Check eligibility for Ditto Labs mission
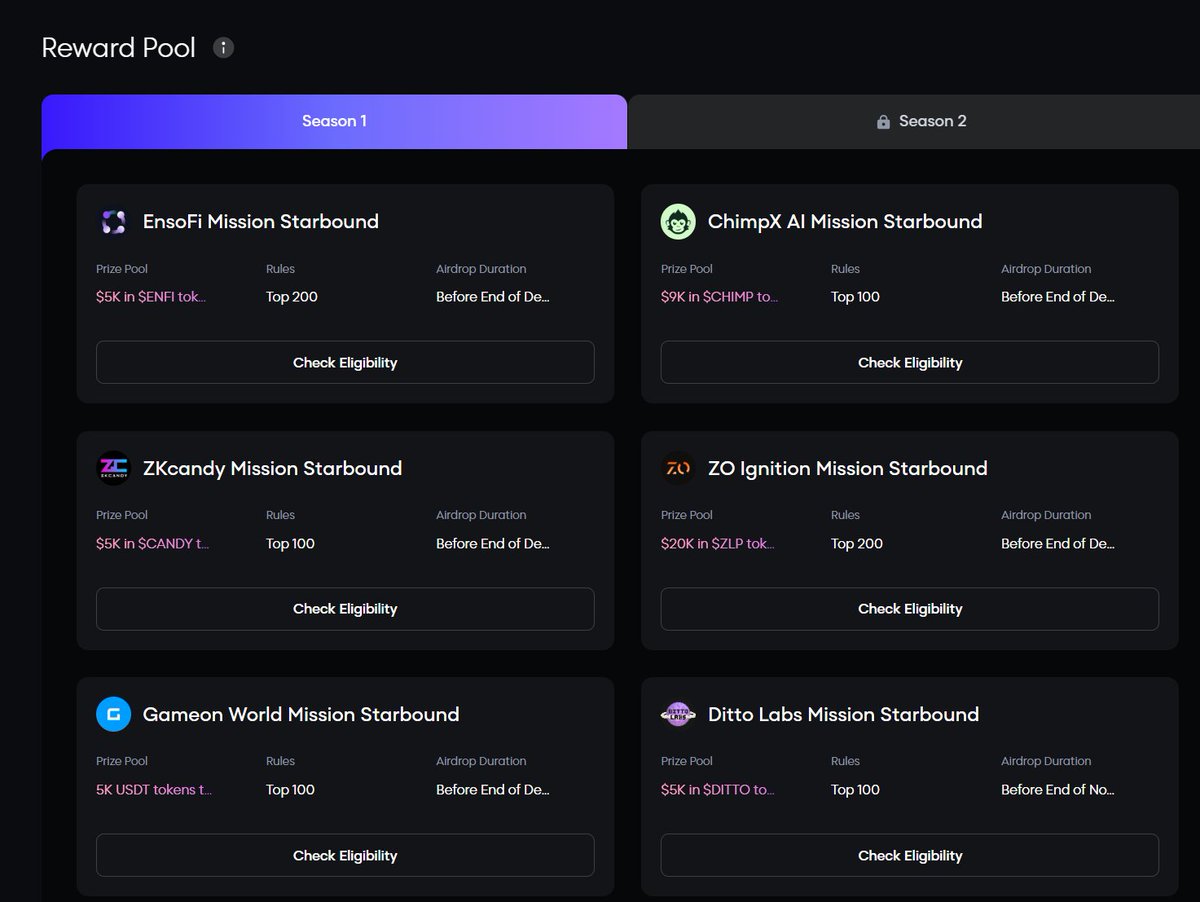1200x902 pixels. click(x=909, y=855)
